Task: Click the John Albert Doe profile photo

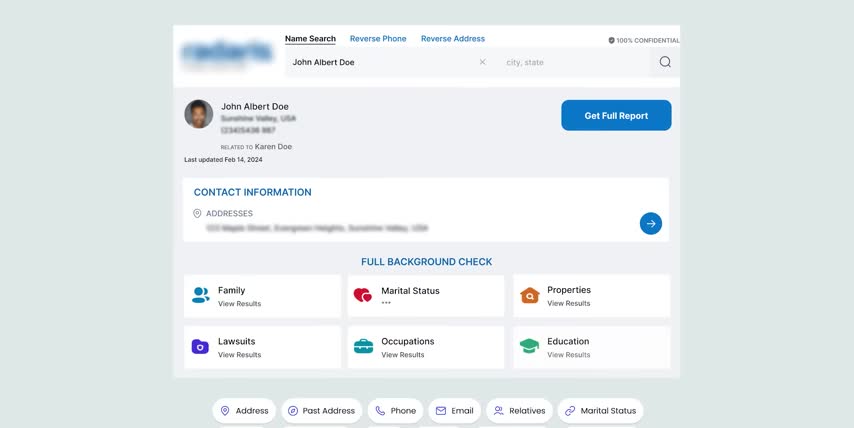Action: tap(199, 114)
